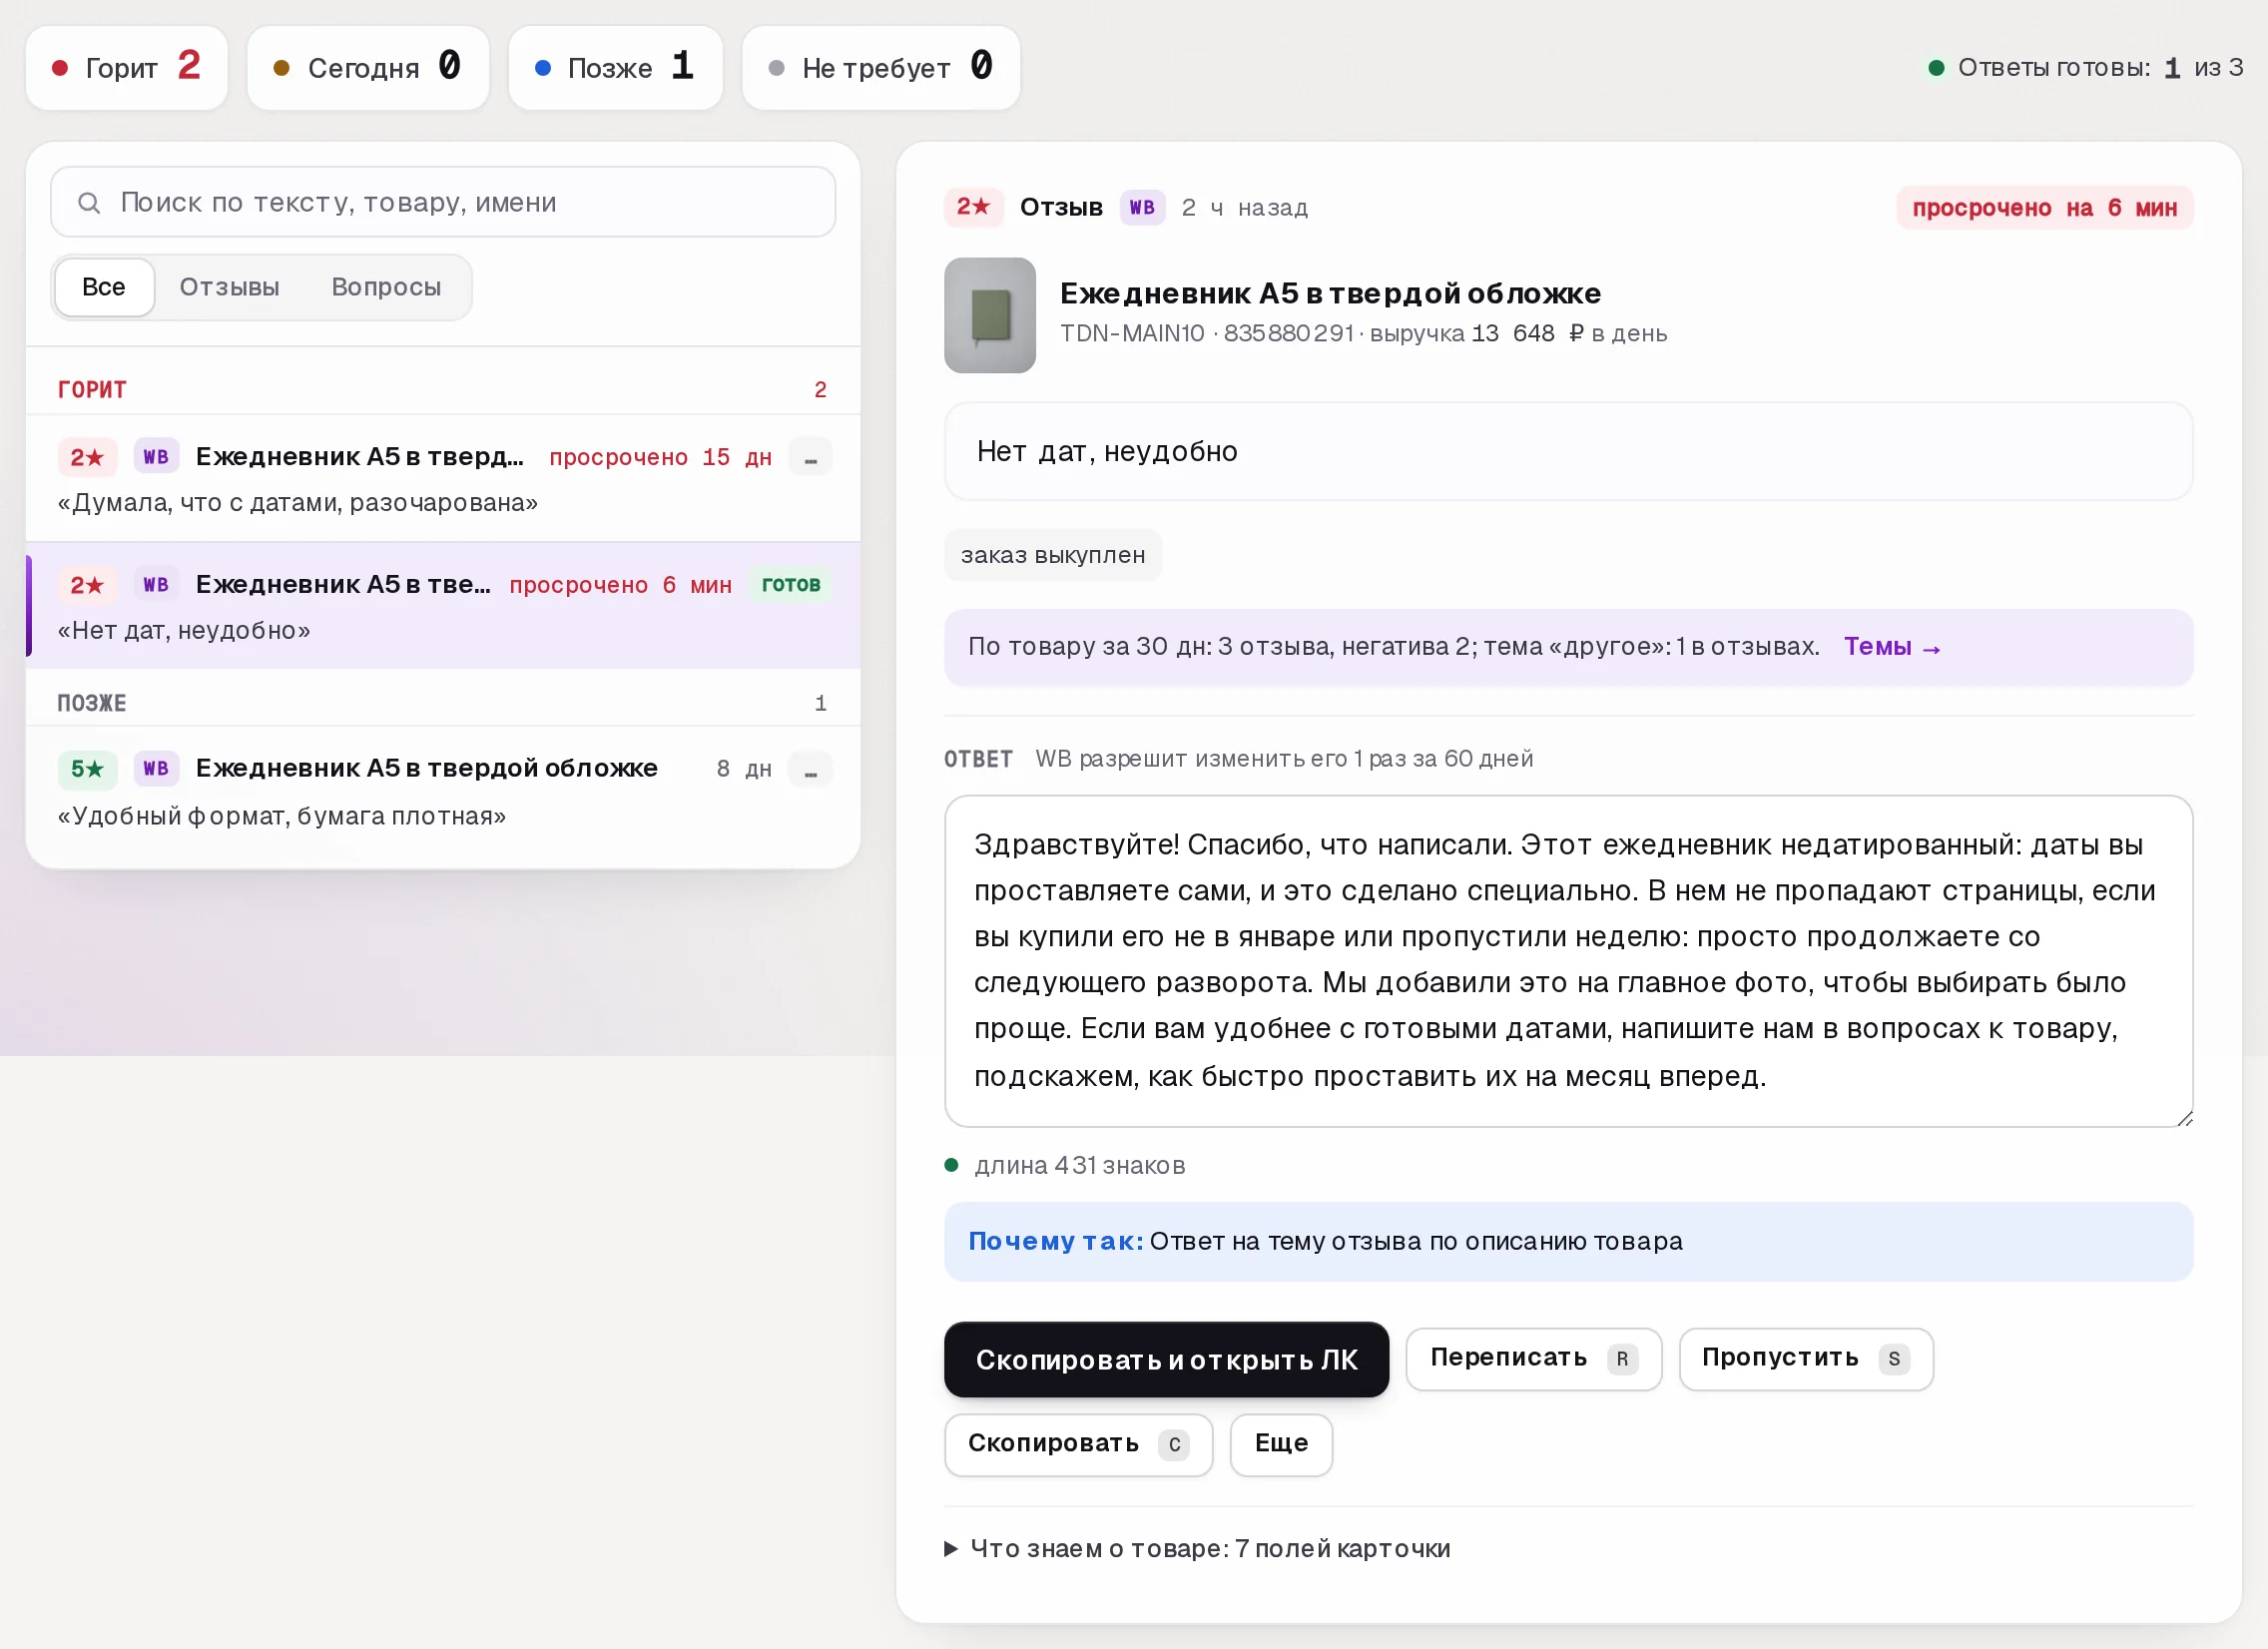Switch to the Отзывы tab
This screenshot has height=1649, width=2268.
[x=229, y=287]
